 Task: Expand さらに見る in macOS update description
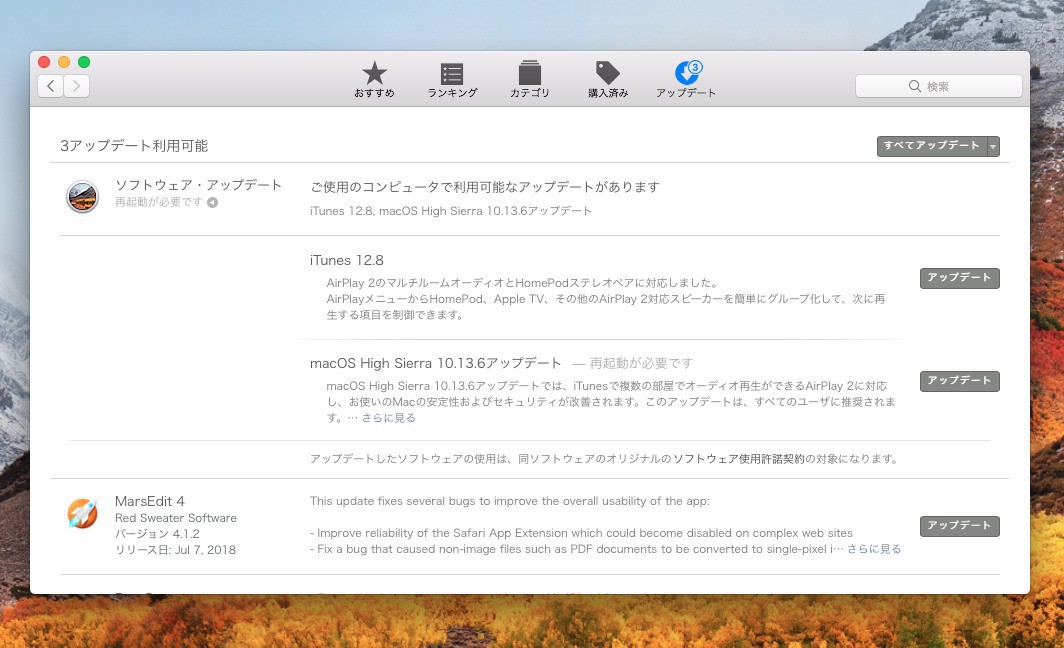[x=389, y=418]
